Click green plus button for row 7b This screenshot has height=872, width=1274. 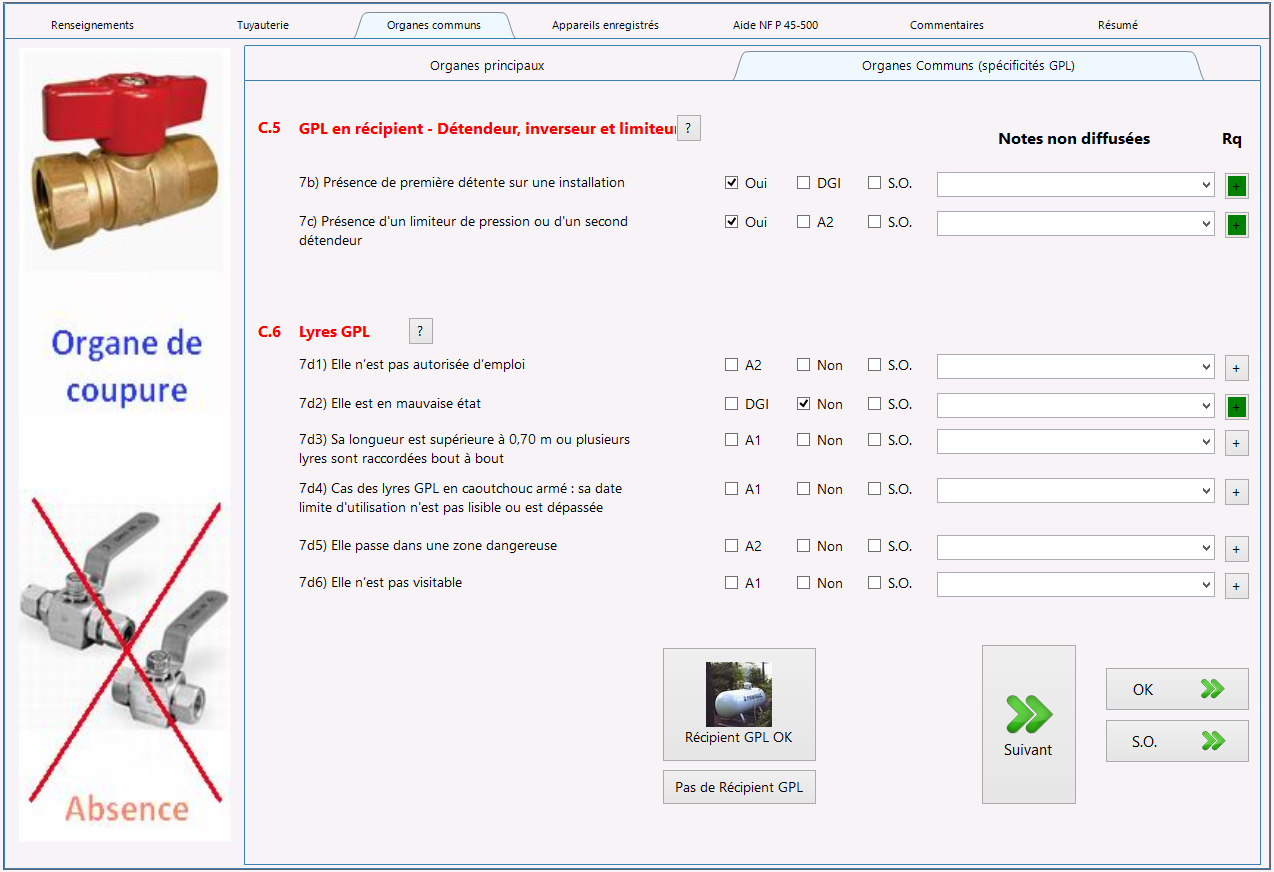pyautogui.click(x=1237, y=186)
